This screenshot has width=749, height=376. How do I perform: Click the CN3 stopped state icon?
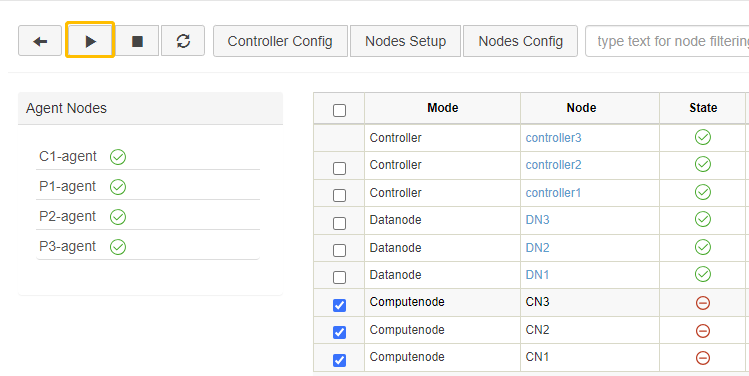click(x=703, y=303)
